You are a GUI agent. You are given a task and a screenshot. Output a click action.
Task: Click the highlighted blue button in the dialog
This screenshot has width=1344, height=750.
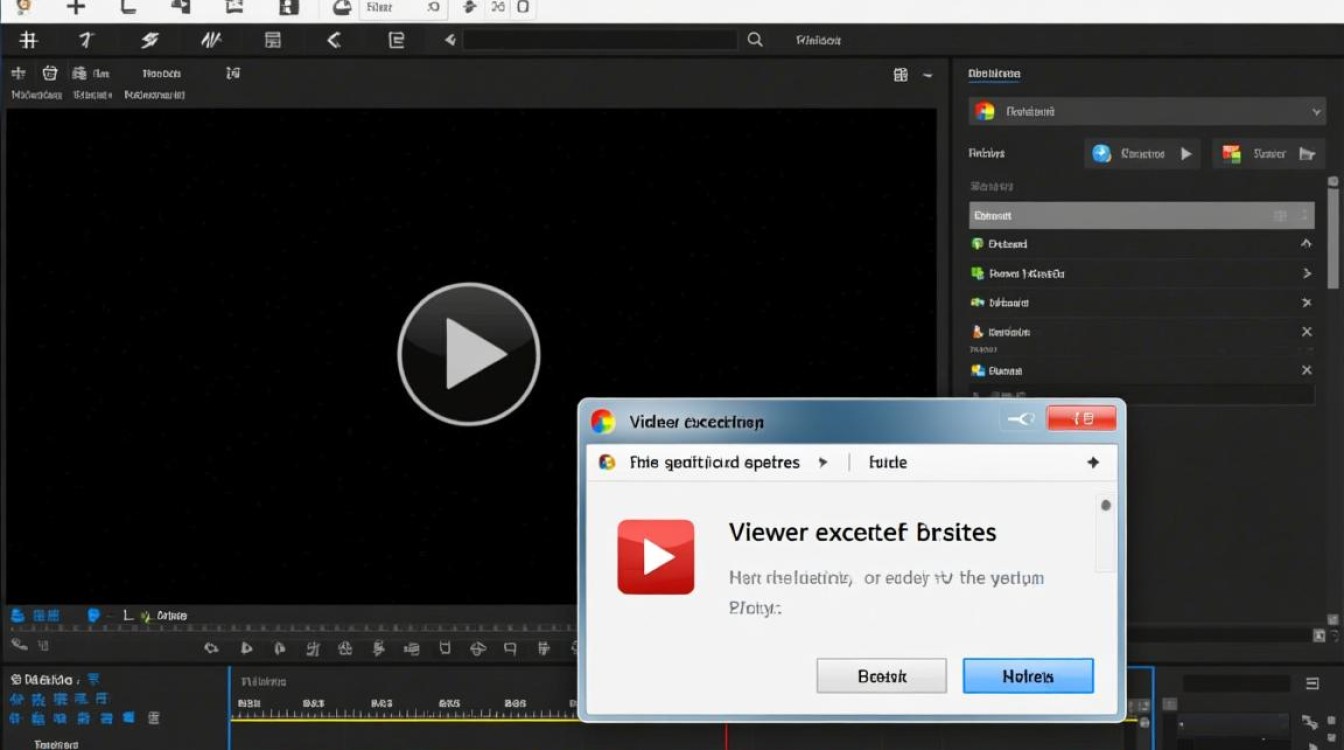tap(1028, 676)
